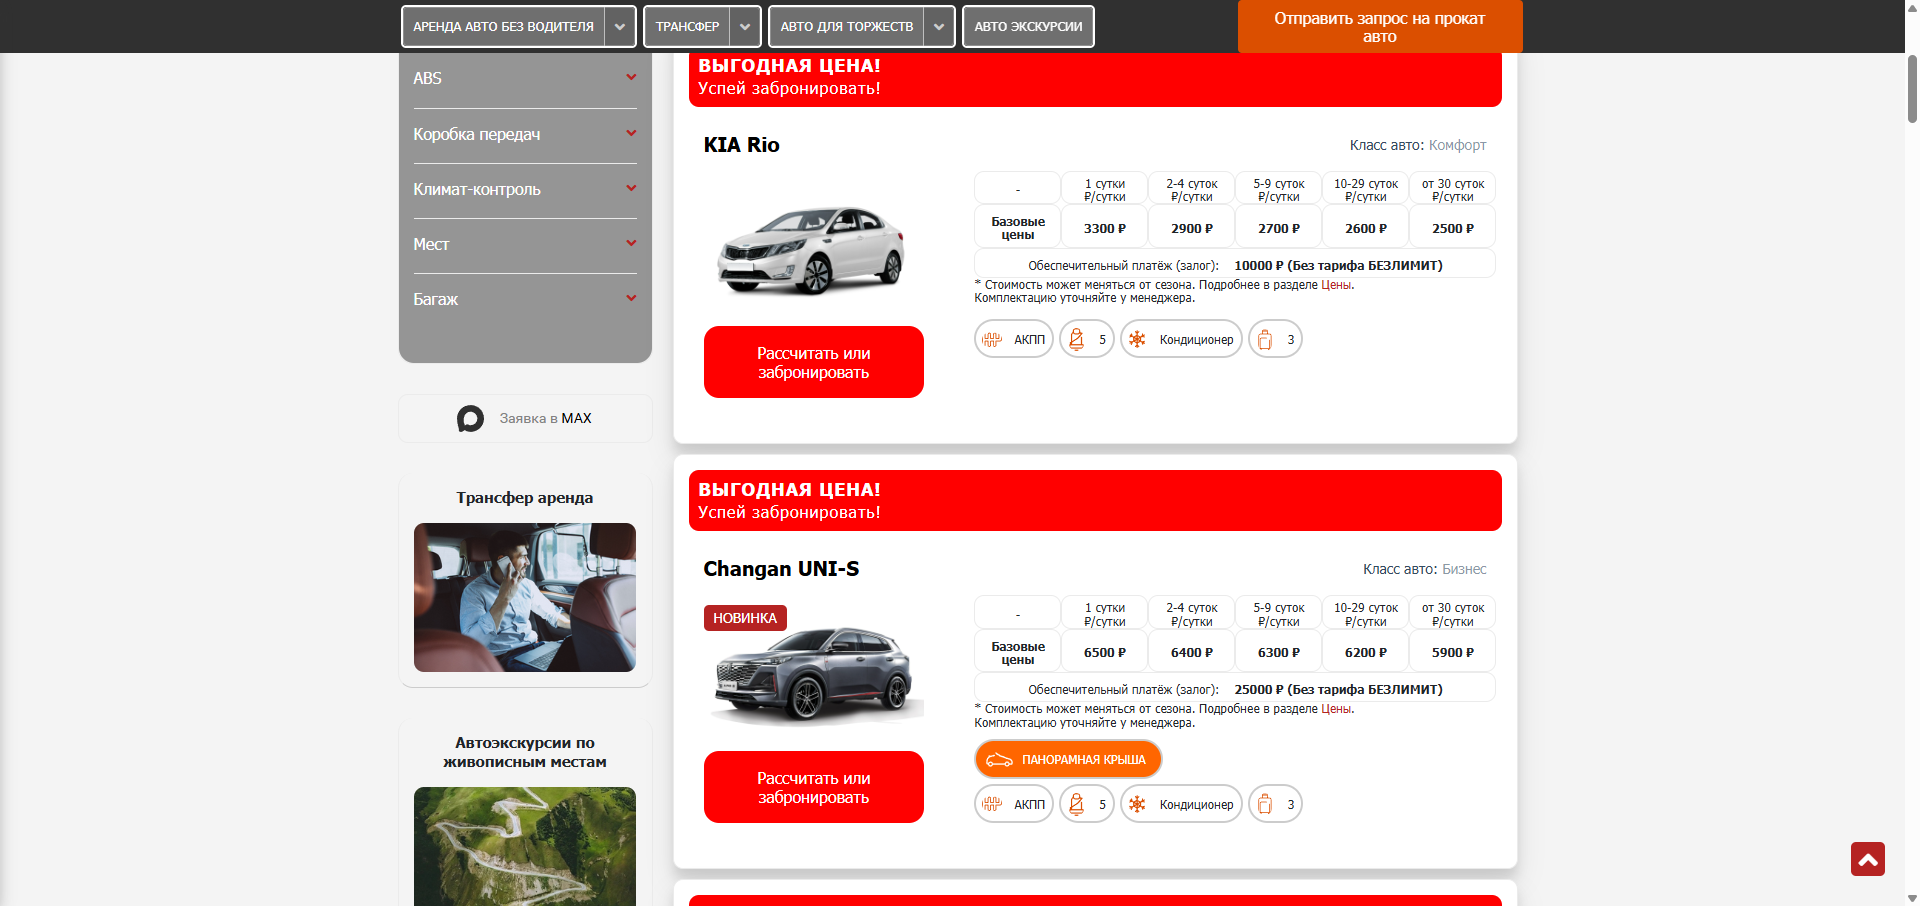Expand the ABS filter

click(525, 78)
